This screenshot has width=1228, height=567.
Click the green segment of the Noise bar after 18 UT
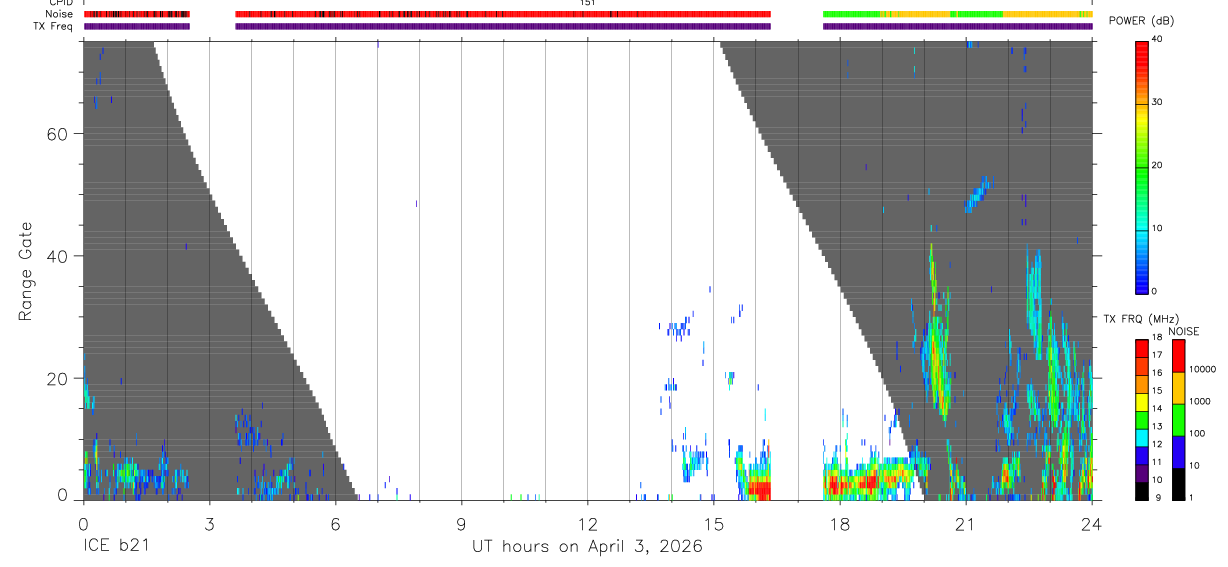click(851, 14)
